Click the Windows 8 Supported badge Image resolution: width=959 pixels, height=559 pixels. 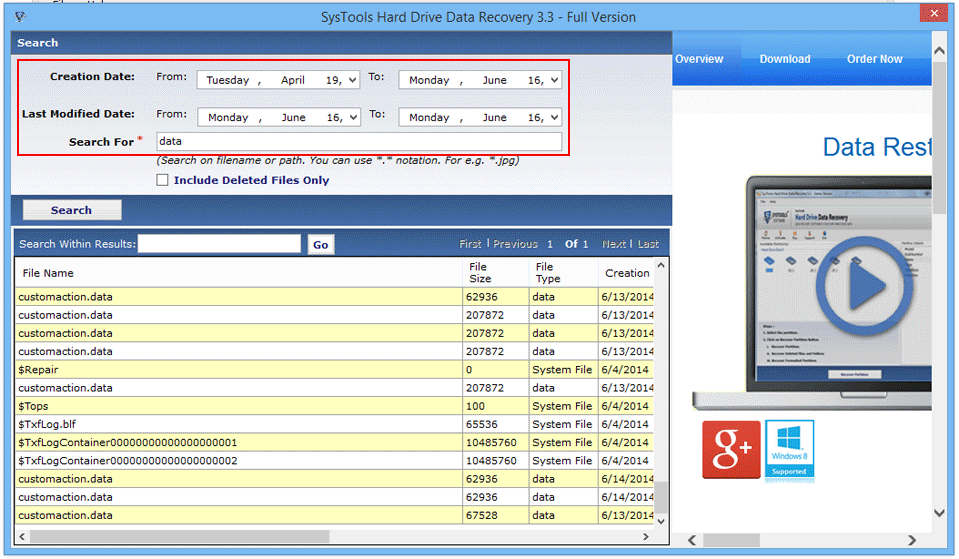pyautogui.click(x=789, y=450)
